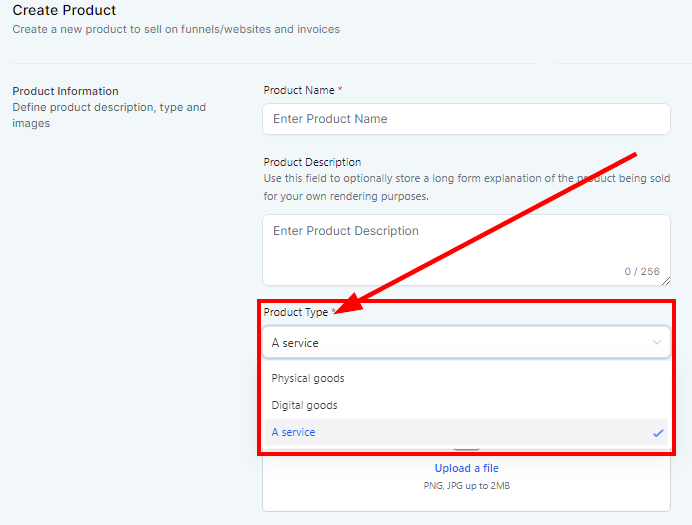Click the 0 / 256 character counter

coord(642,272)
